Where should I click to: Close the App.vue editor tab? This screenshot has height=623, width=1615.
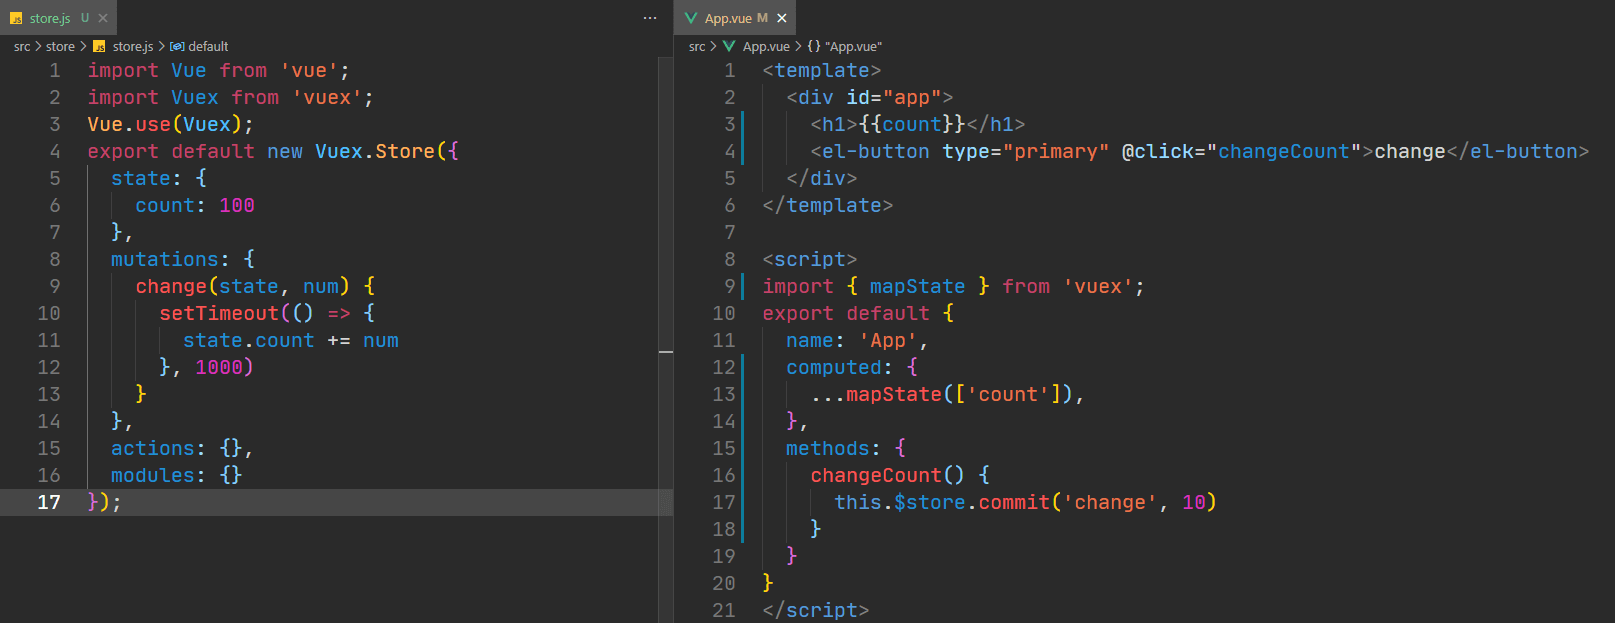(782, 18)
